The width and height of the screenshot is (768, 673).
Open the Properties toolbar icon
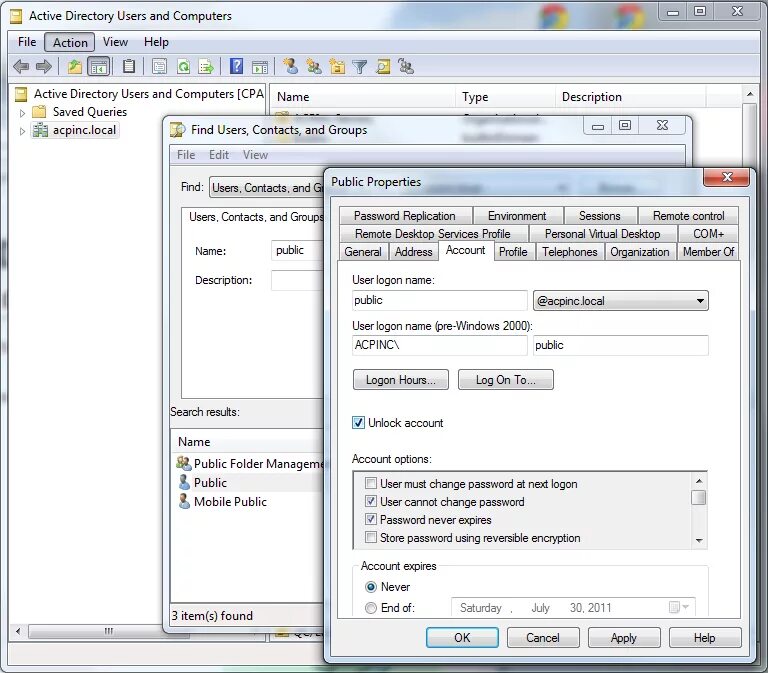(x=159, y=66)
